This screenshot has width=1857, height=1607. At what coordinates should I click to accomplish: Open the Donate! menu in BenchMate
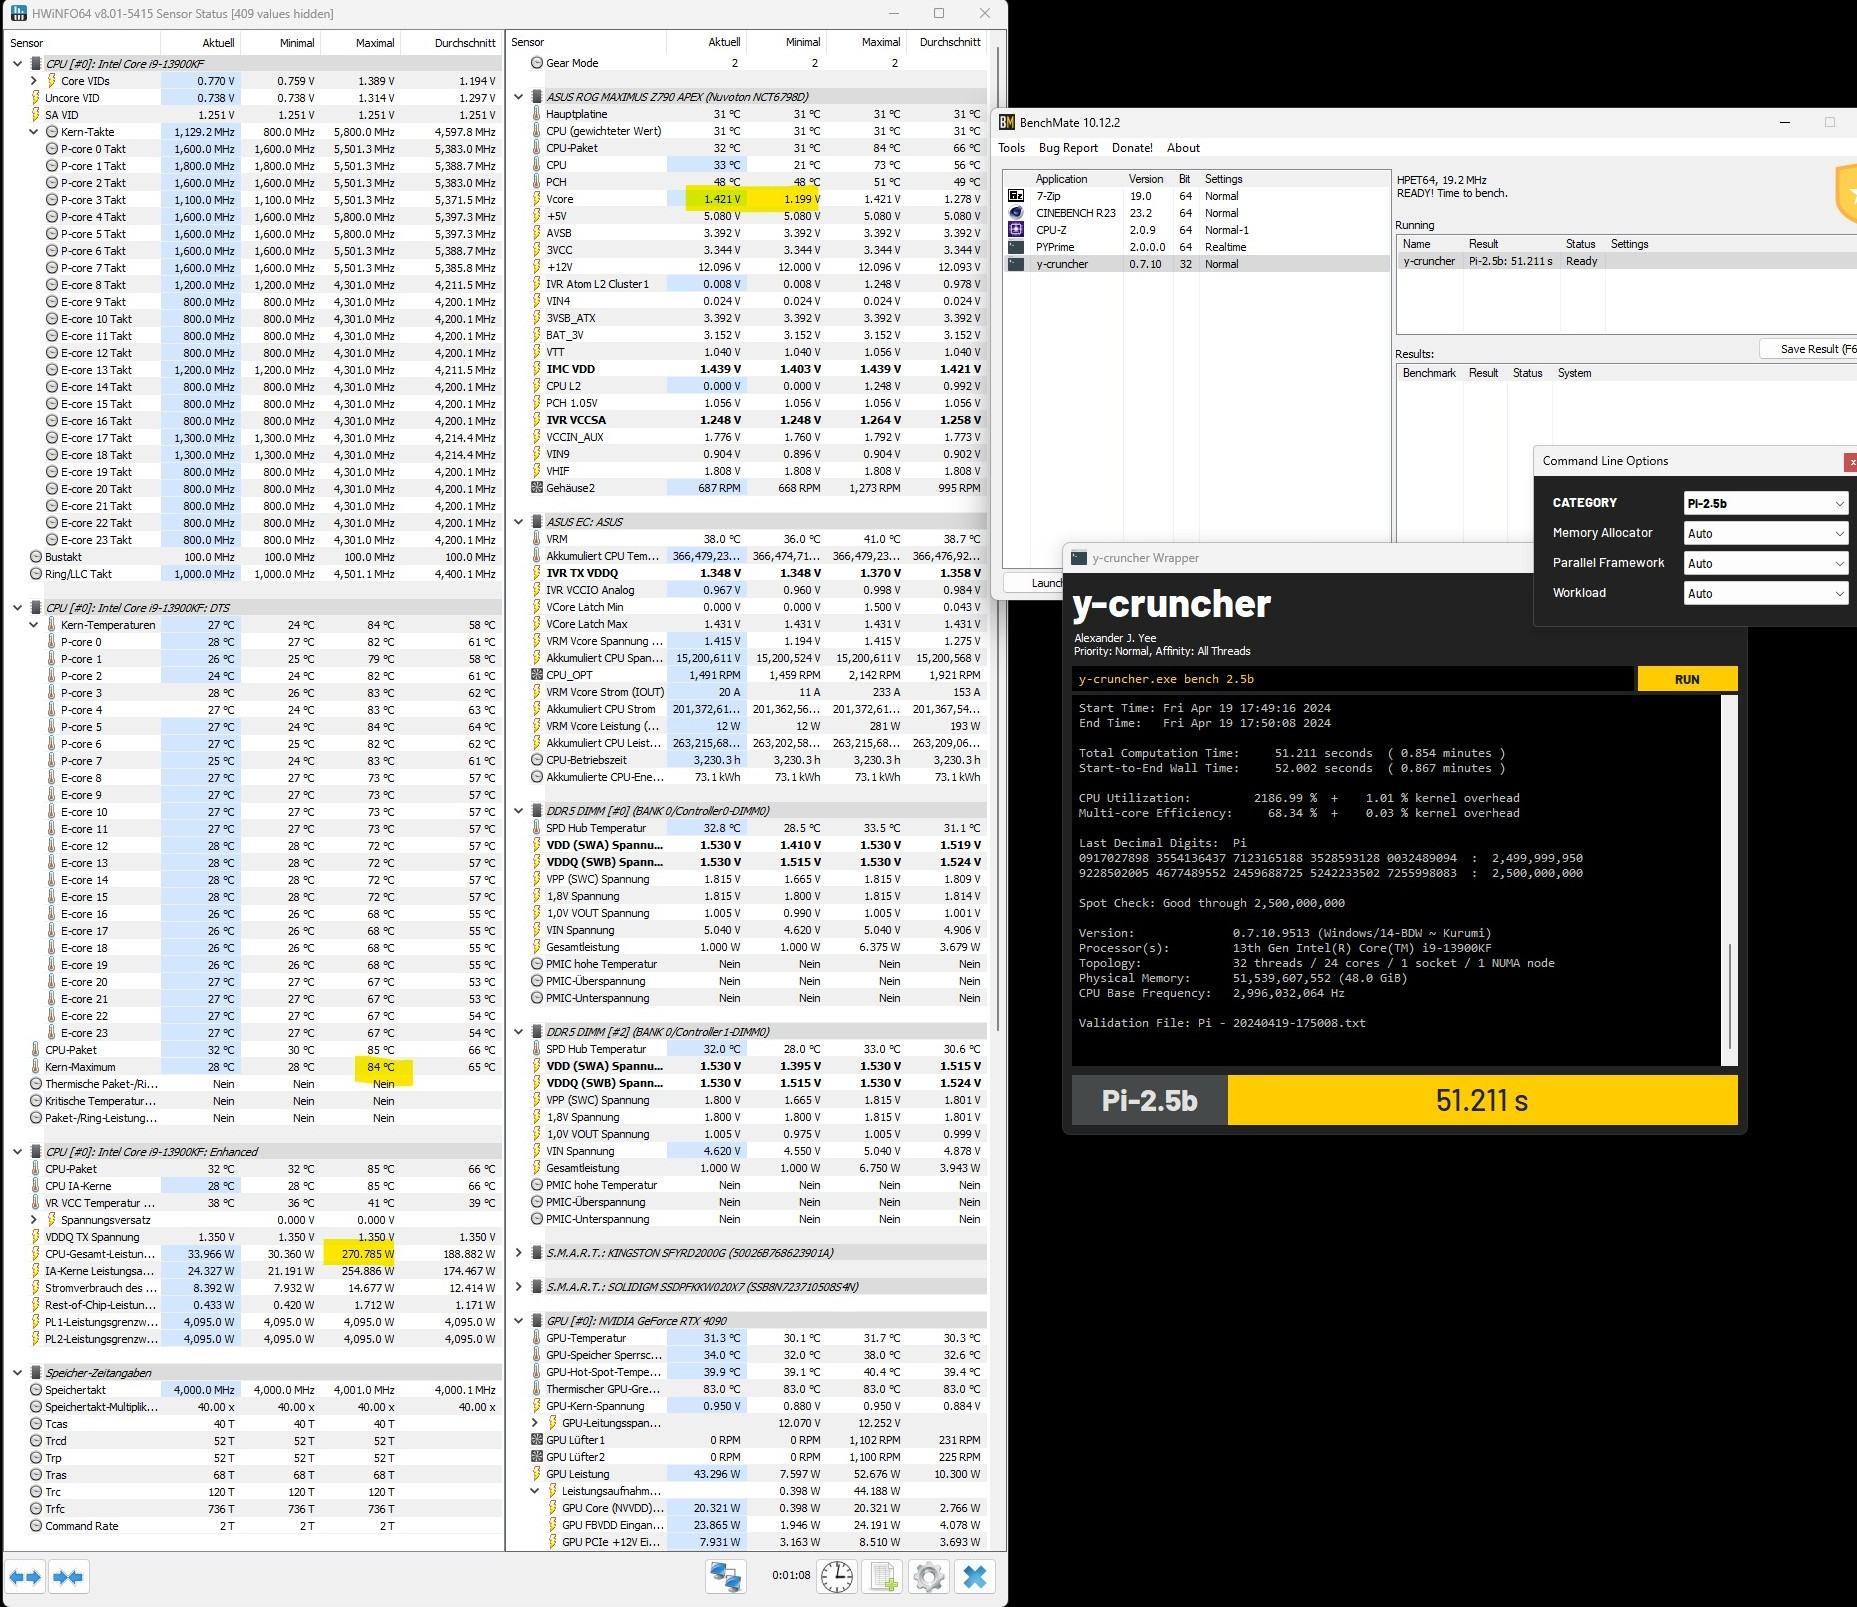pyautogui.click(x=1132, y=148)
